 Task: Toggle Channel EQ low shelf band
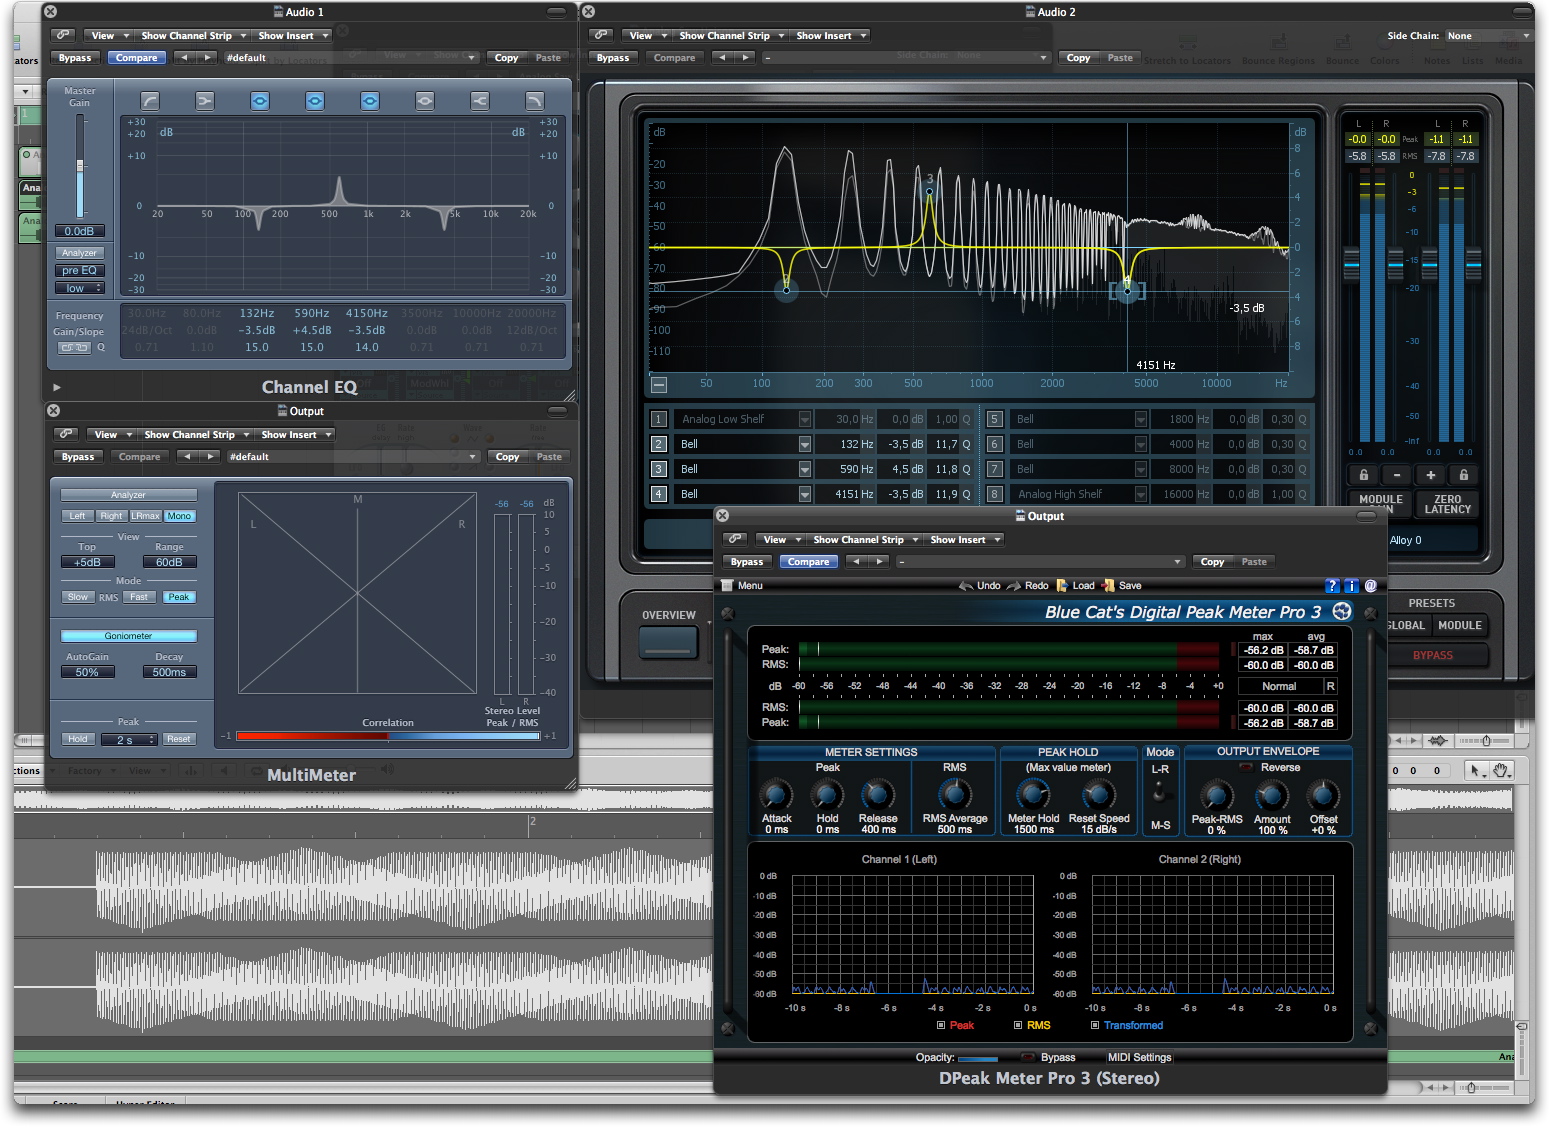(x=205, y=100)
